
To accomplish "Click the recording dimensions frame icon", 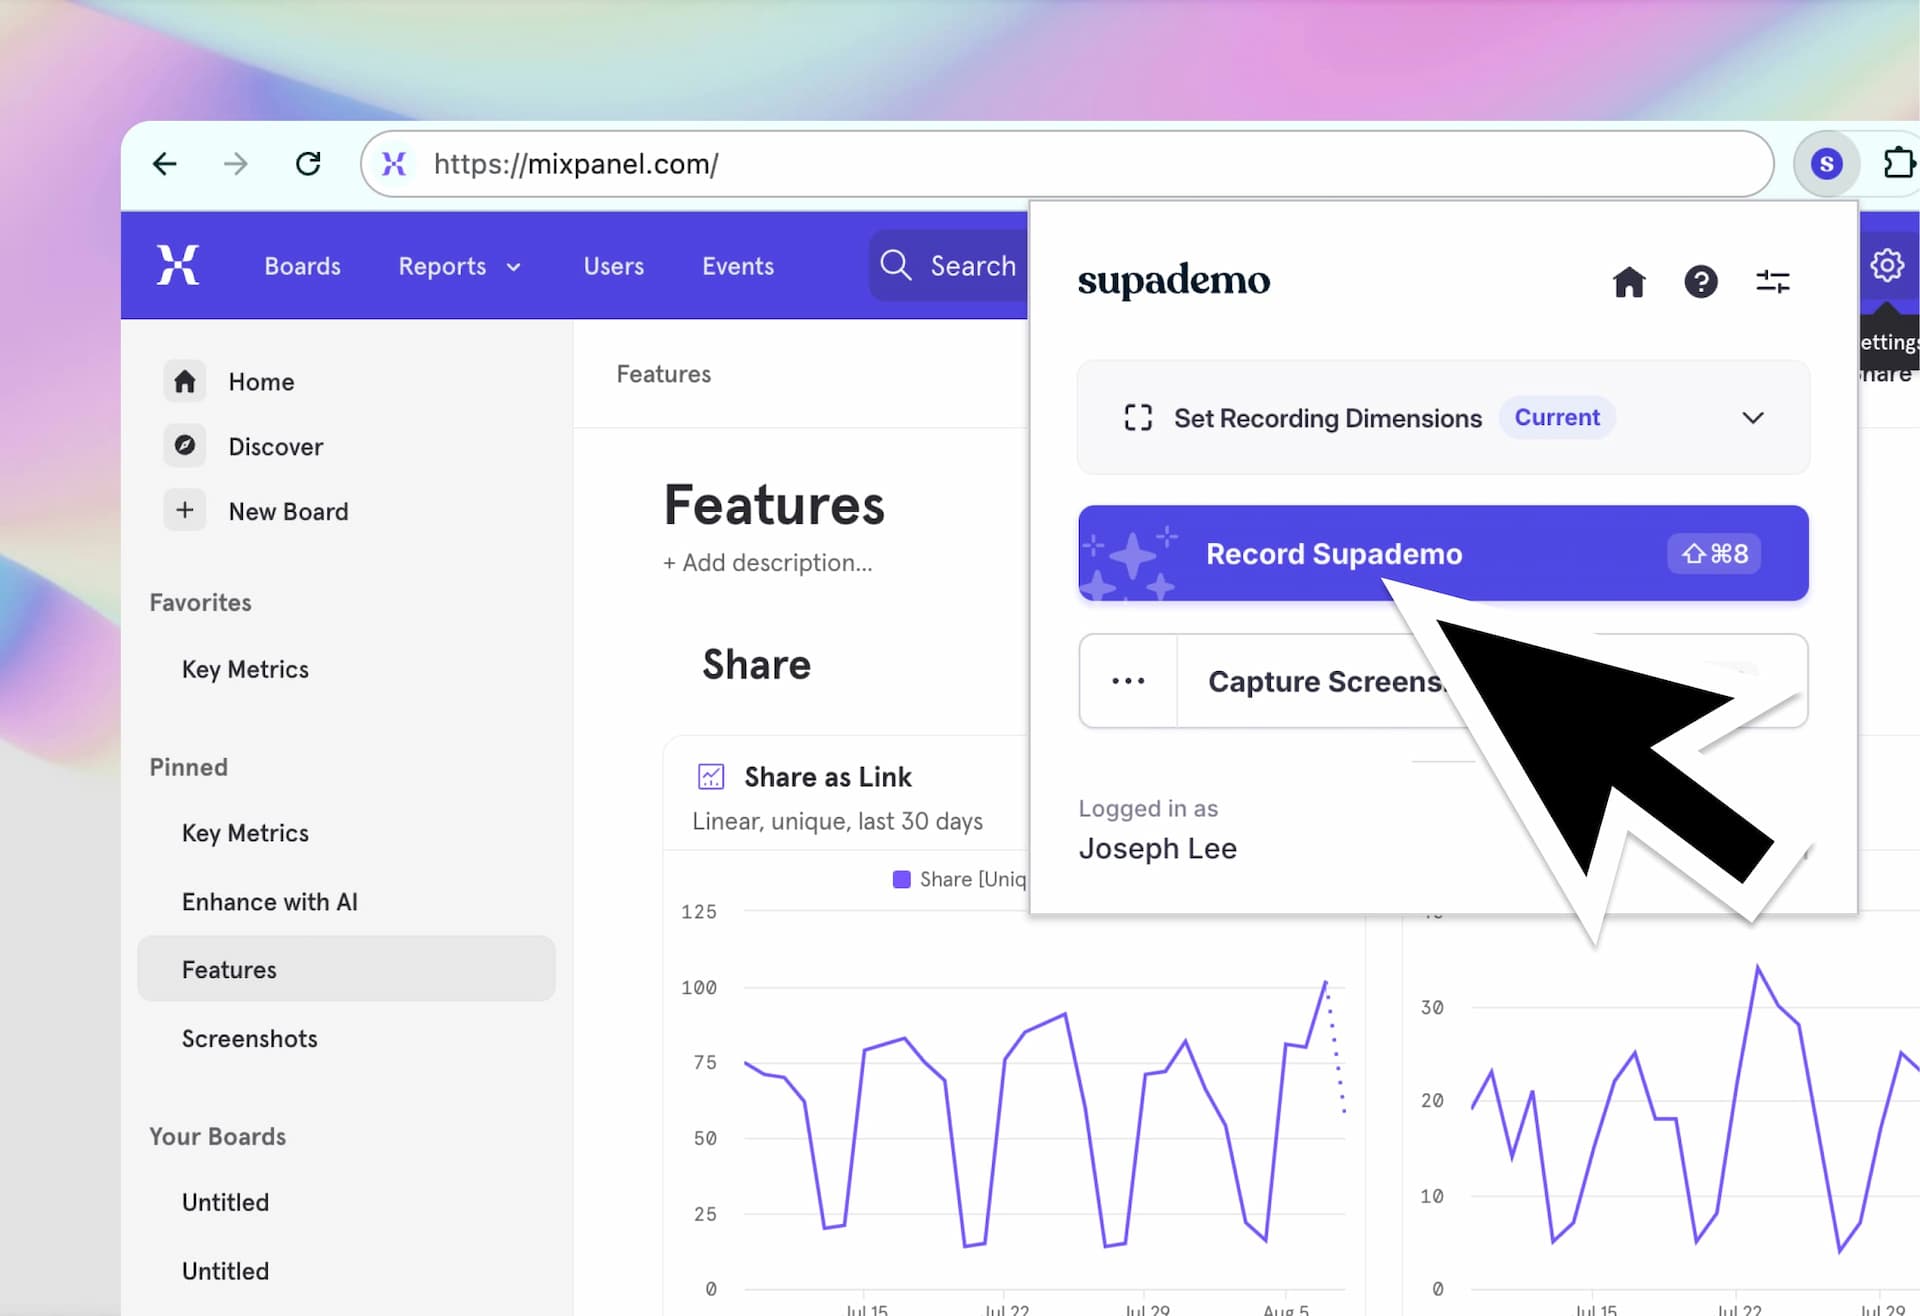I will [x=1138, y=417].
